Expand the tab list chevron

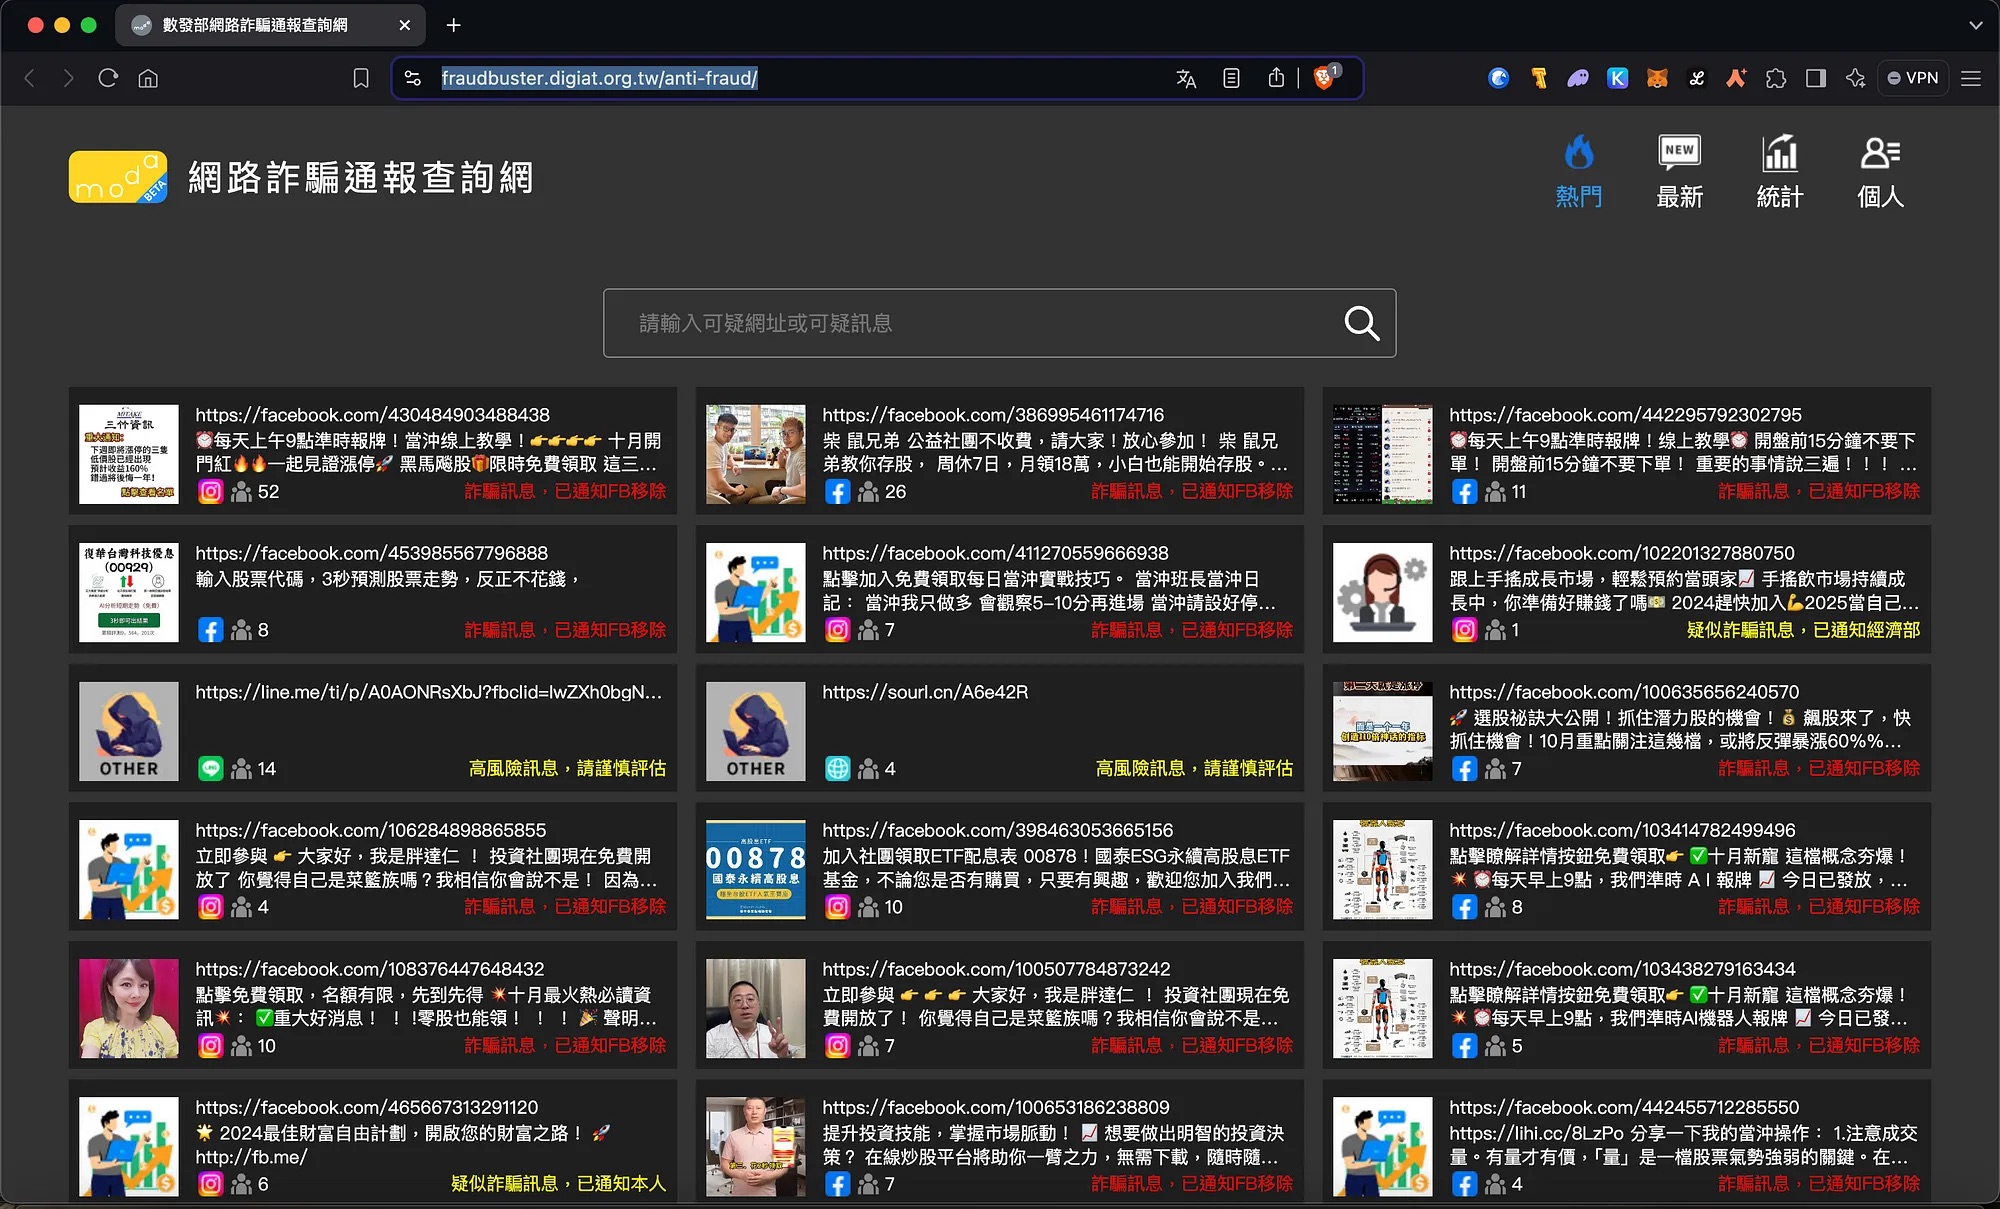(x=1975, y=25)
